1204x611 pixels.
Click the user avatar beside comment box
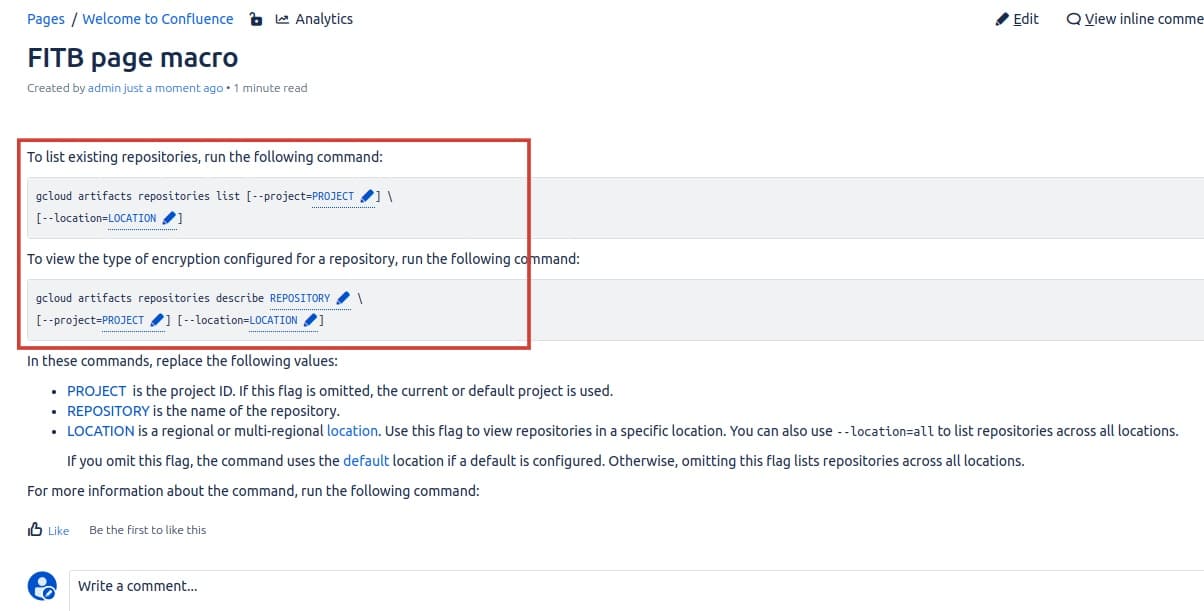click(42, 585)
